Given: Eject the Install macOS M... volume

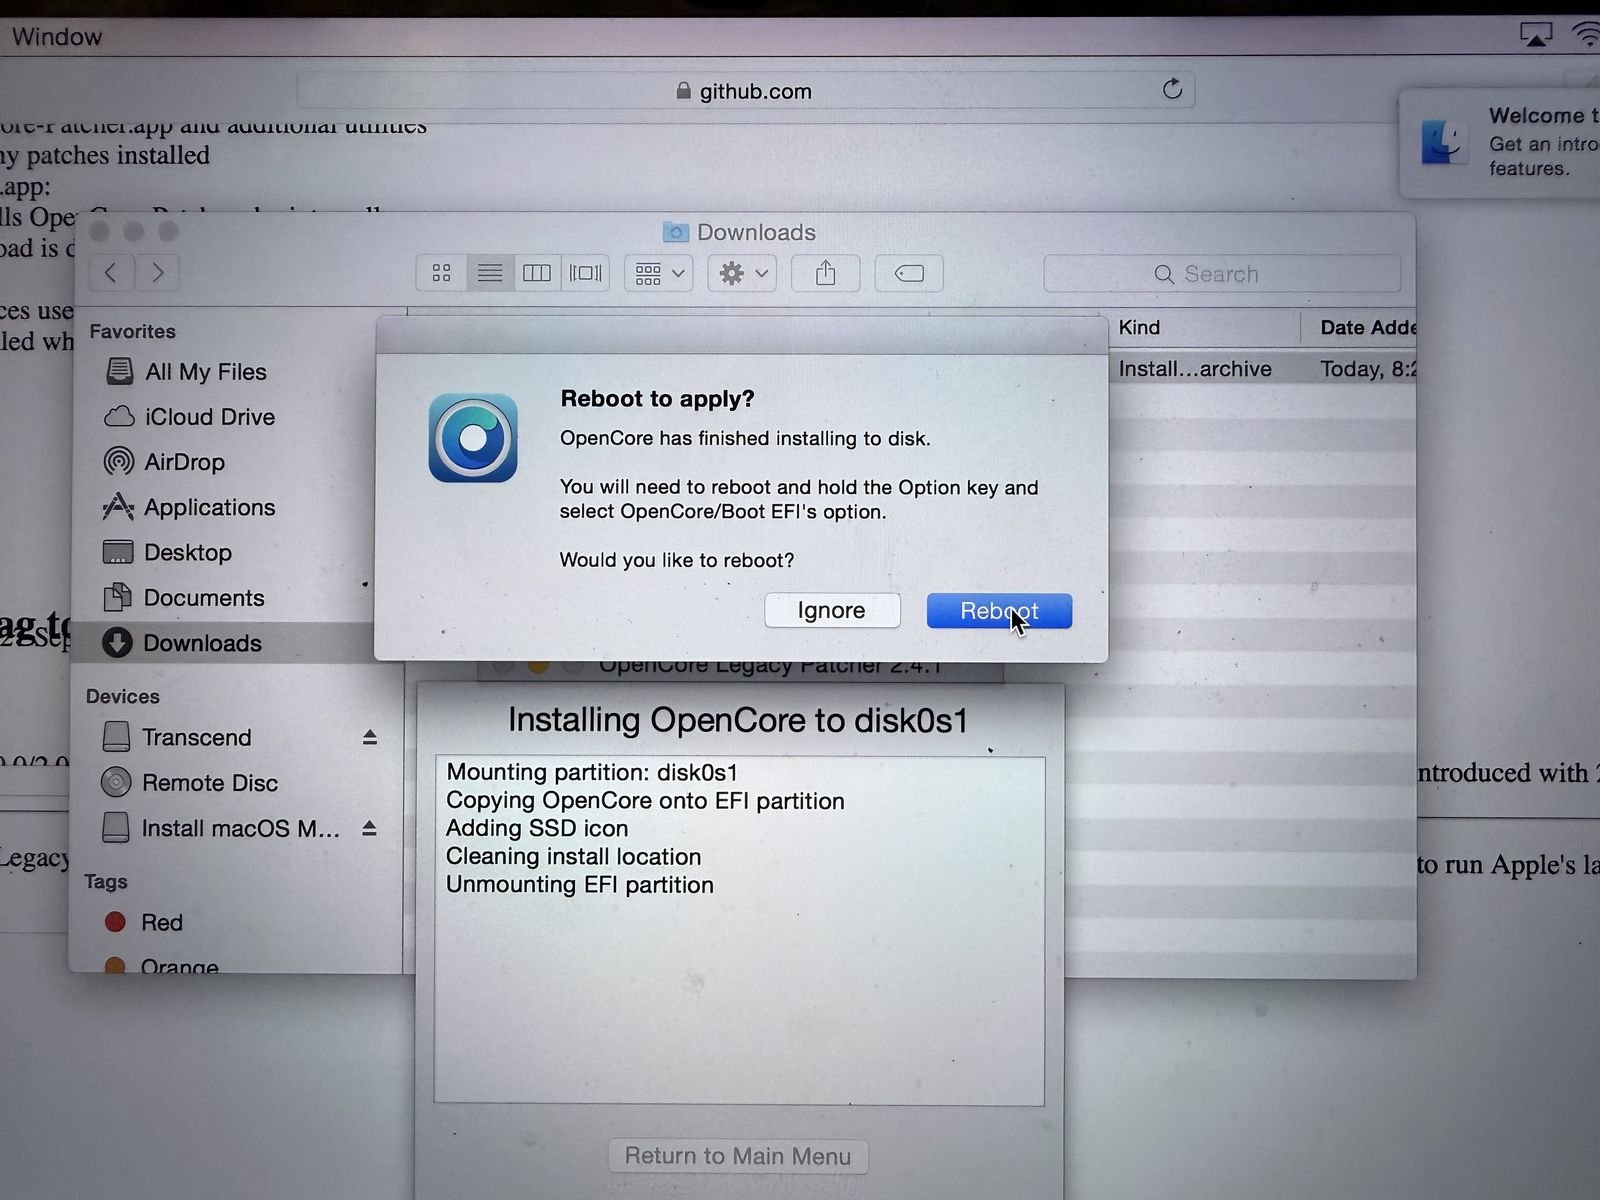Looking at the screenshot, I should [369, 828].
